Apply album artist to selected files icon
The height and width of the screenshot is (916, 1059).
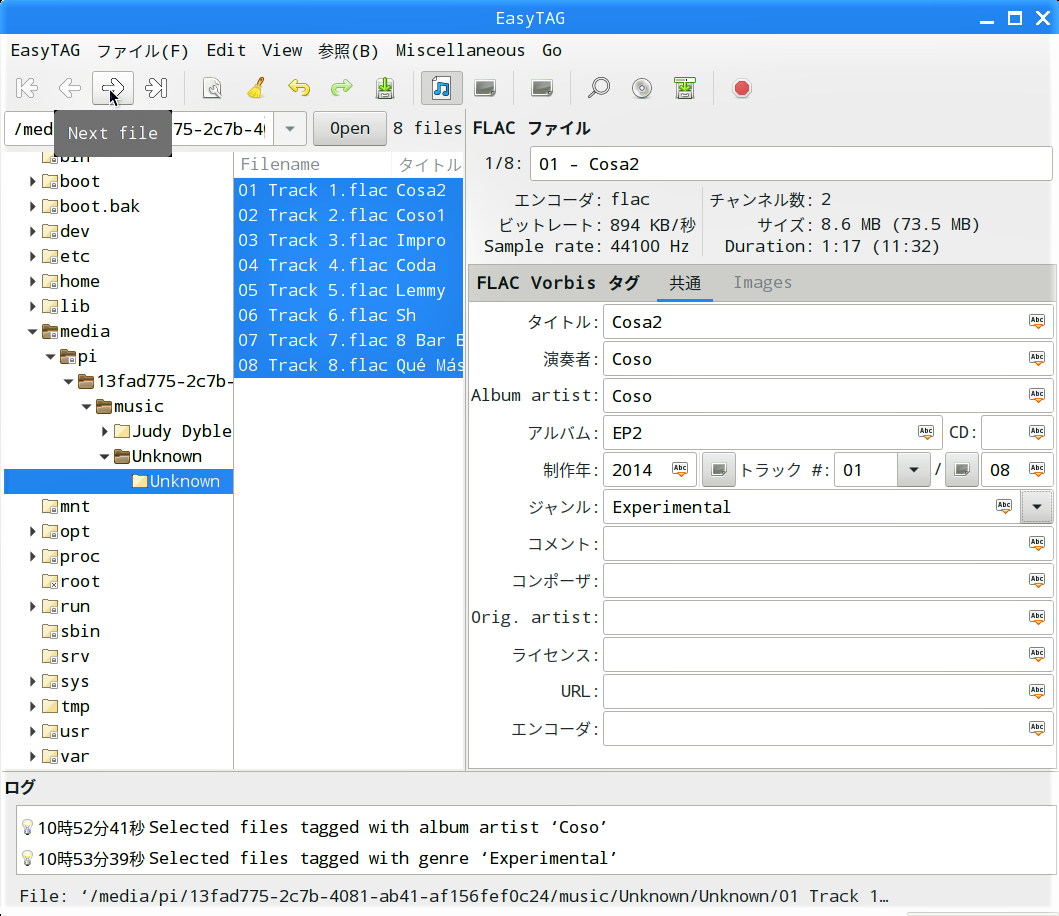(x=1037, y=395)
